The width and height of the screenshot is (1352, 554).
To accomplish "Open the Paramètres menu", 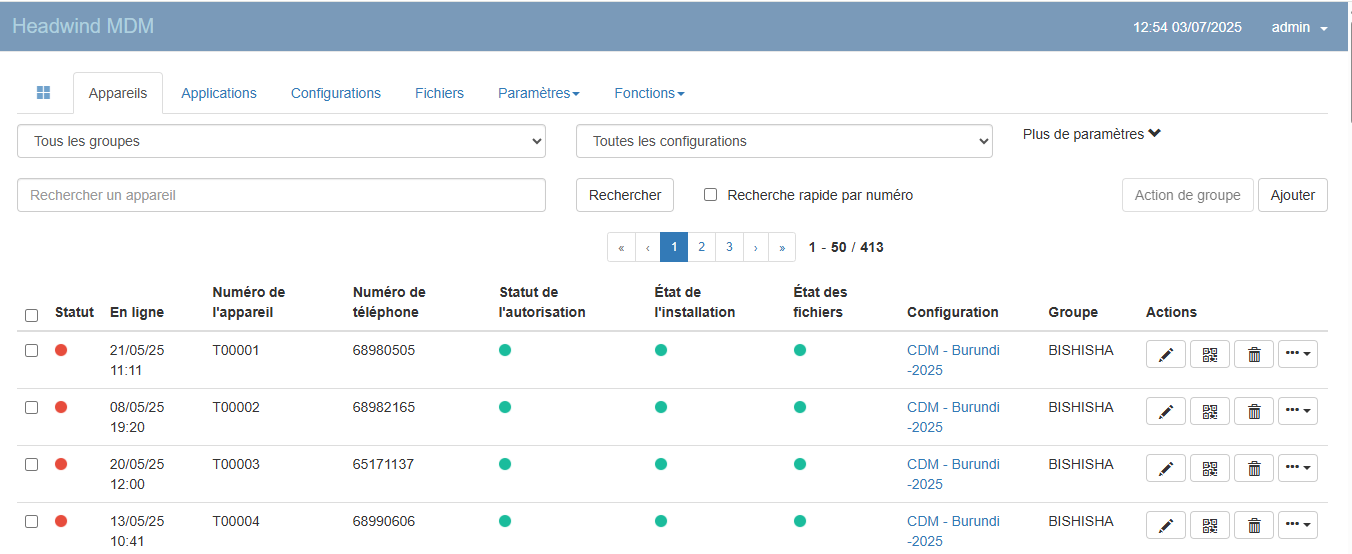I will pos(538,93).
